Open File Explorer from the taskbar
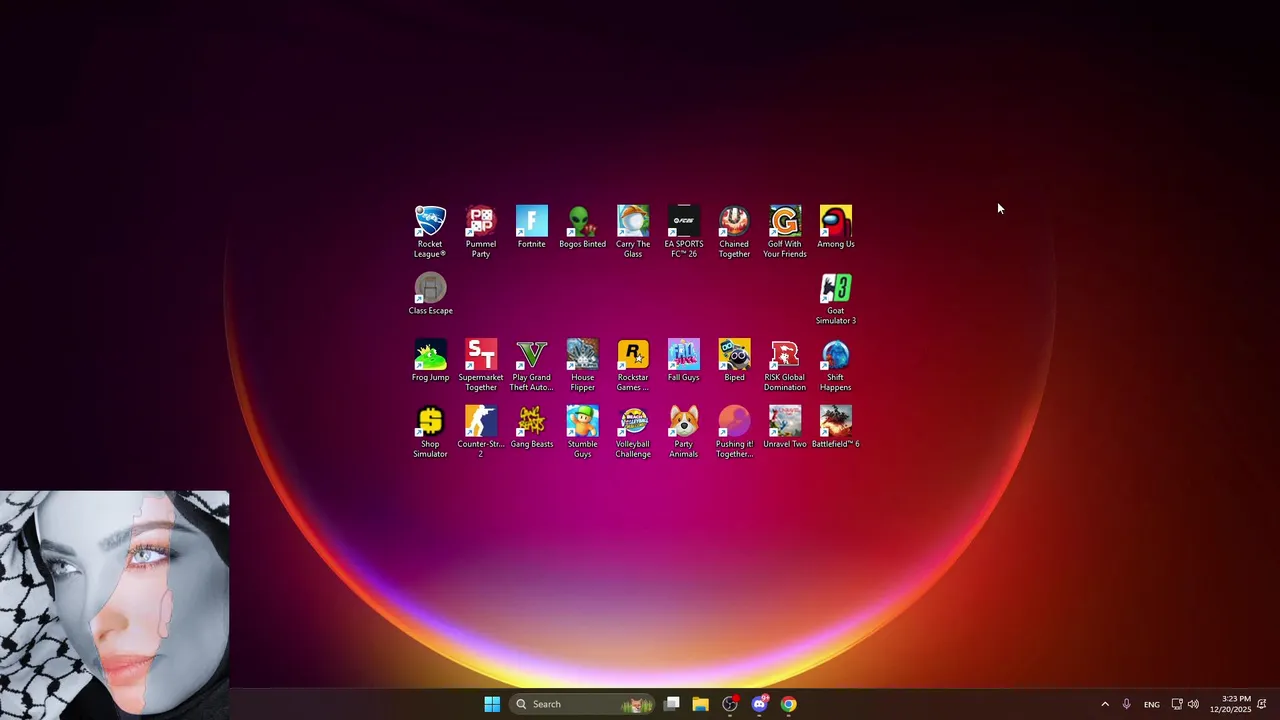This screenshot has width=1280, height=720. coord(701,704)
